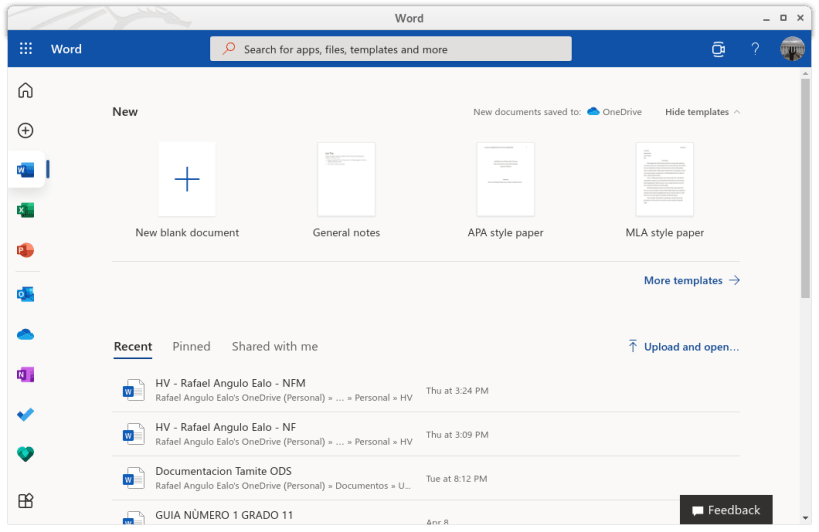Viewport: 819px width, 532px height.
Task: Open Help question mark icon
Action: coord(755,49)
